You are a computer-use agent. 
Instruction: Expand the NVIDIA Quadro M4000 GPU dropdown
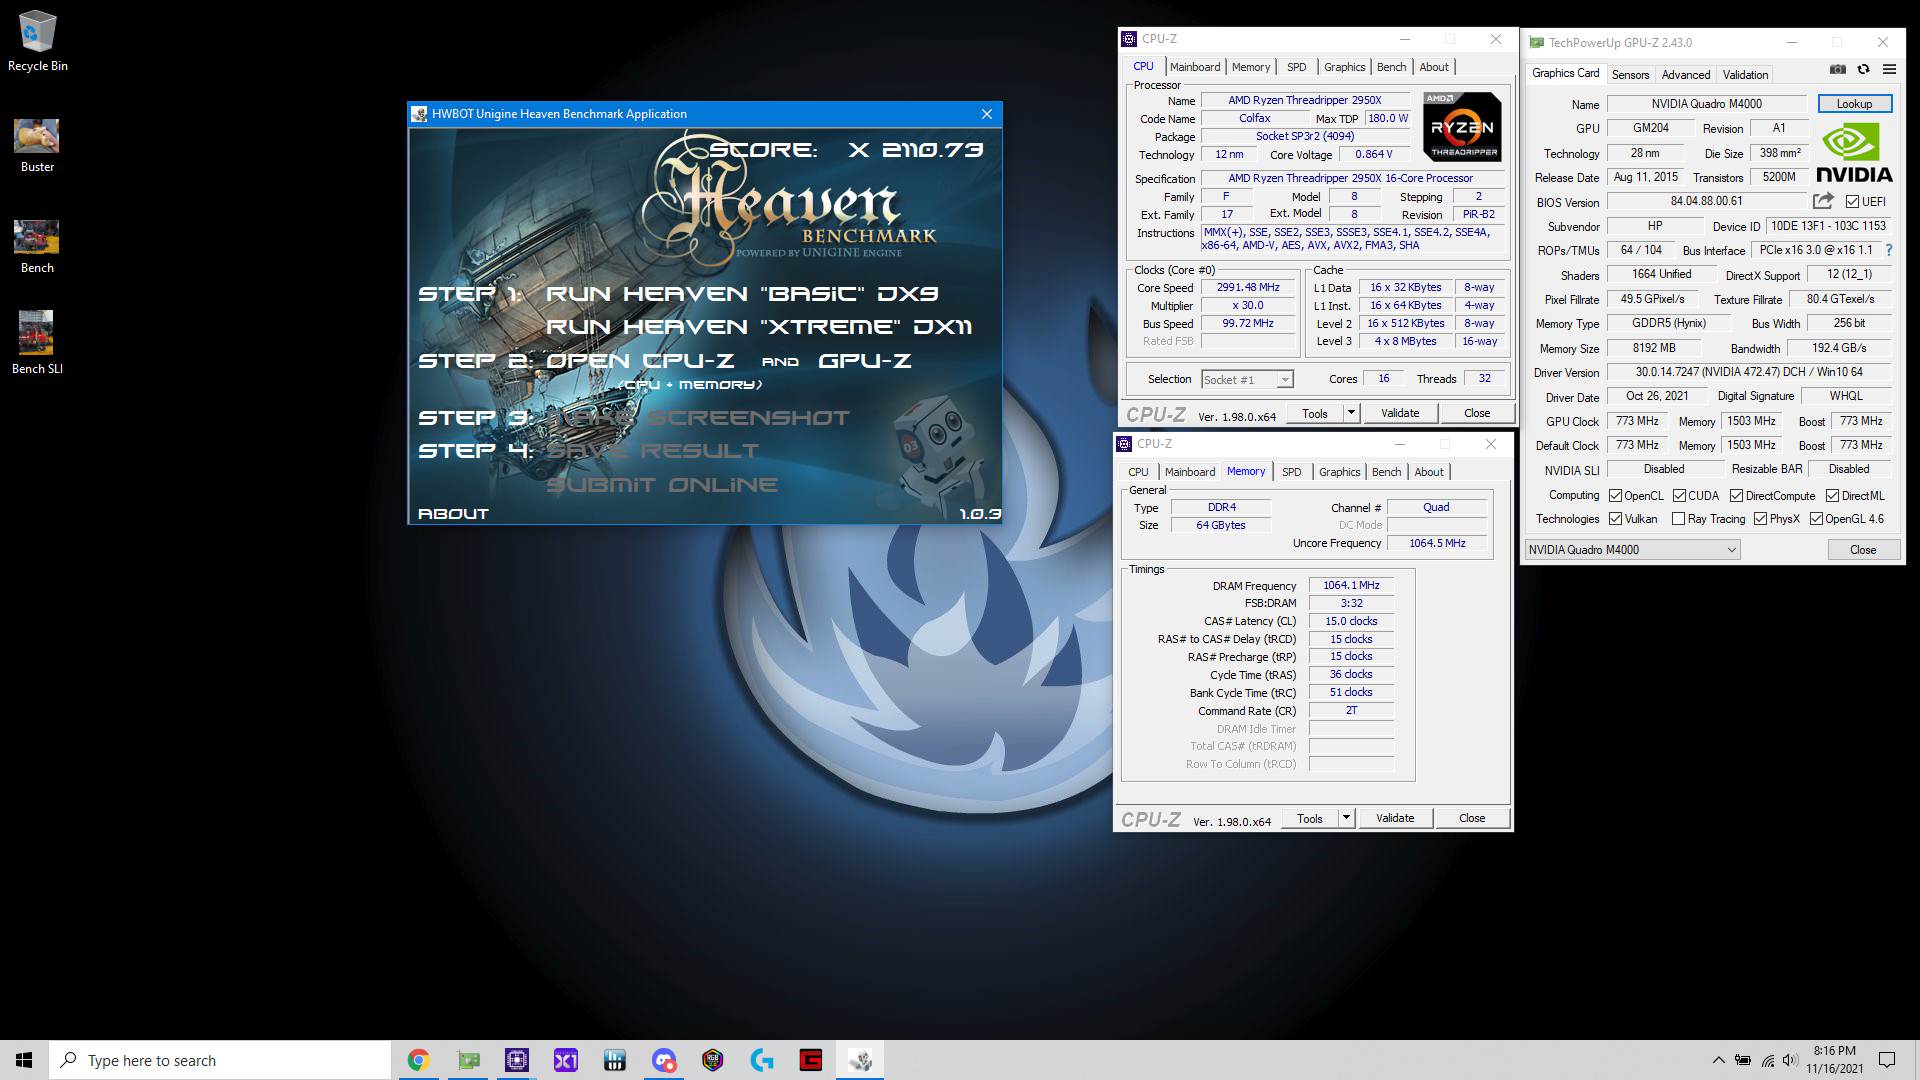tap(1632, 550)
